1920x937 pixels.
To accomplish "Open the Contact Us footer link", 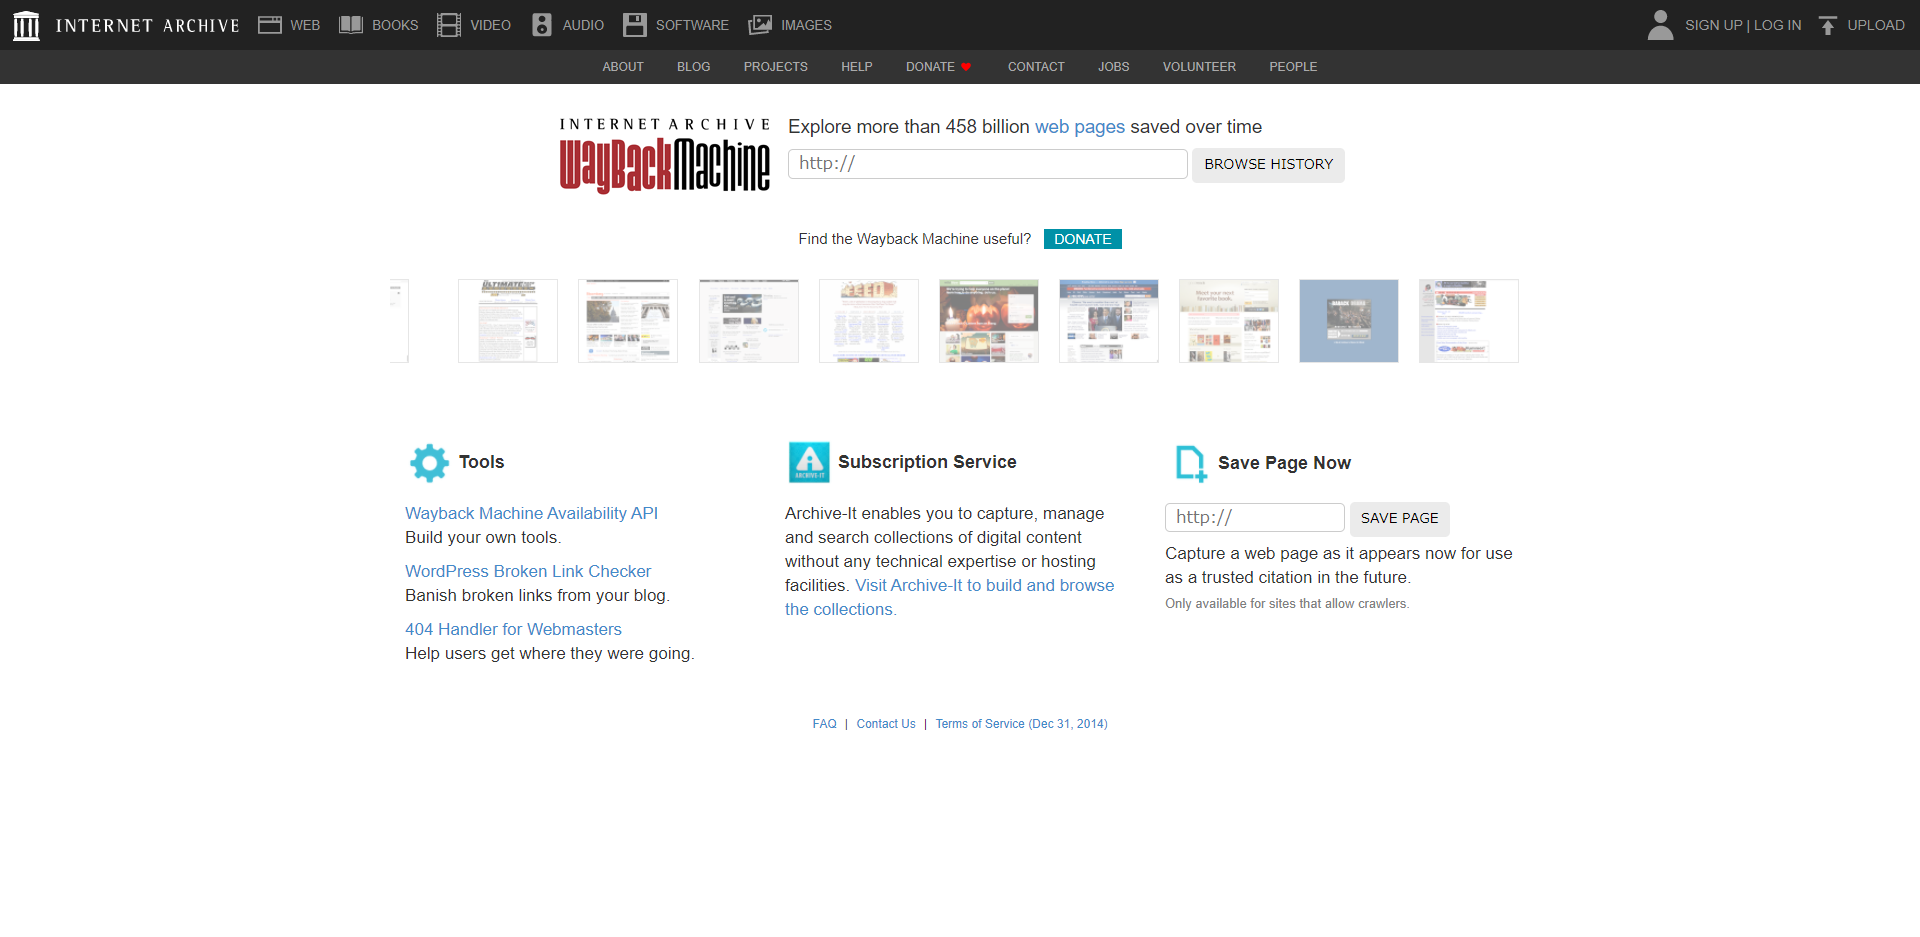I will pyautogui.click(x=886, y=724).
